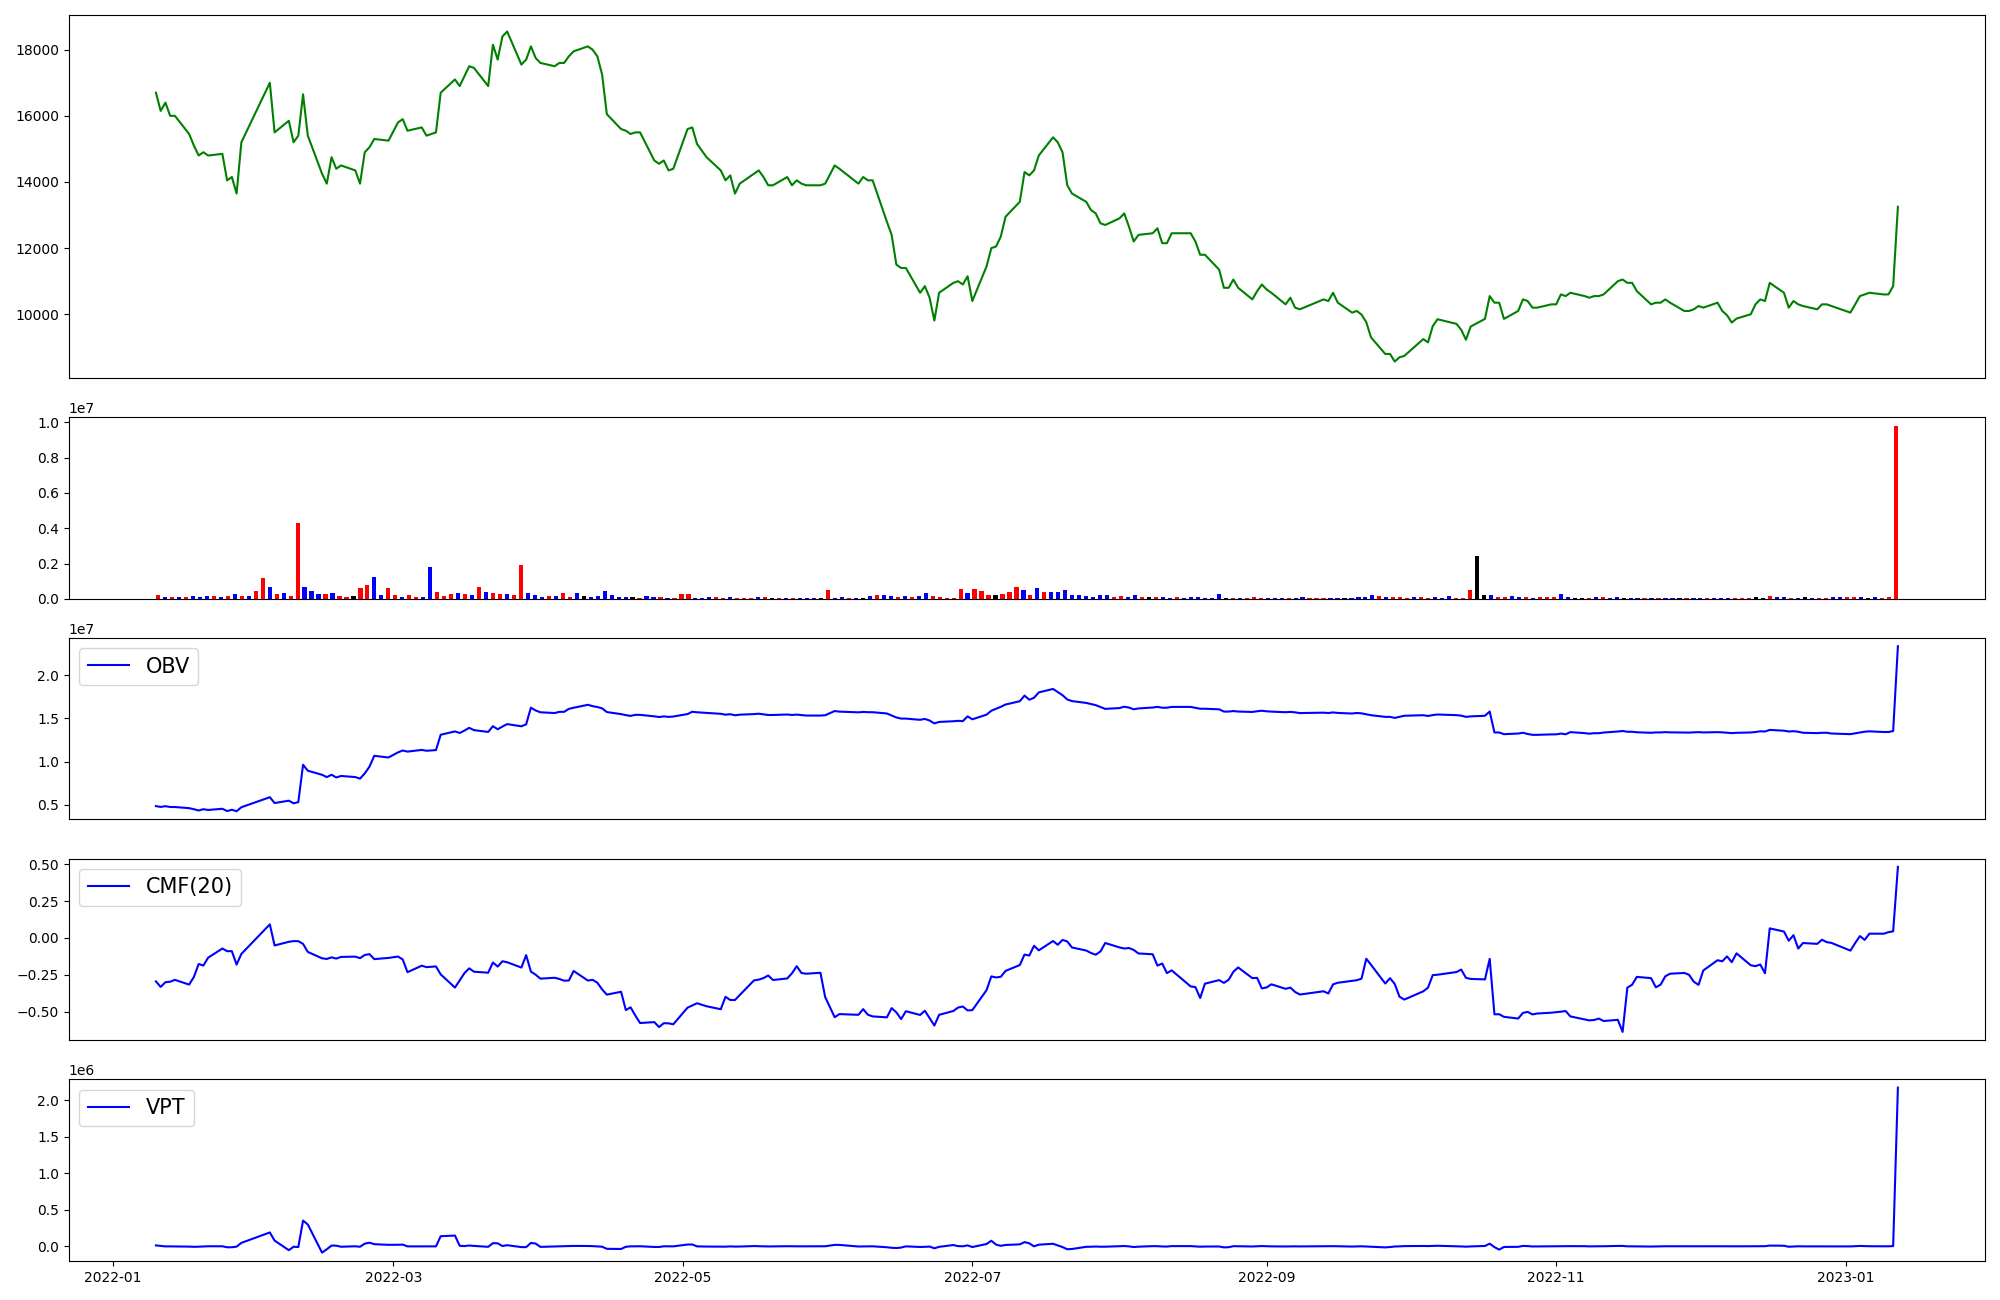
Task: Click the 0.50 tick on CMF axis
Action: (44, 864)
